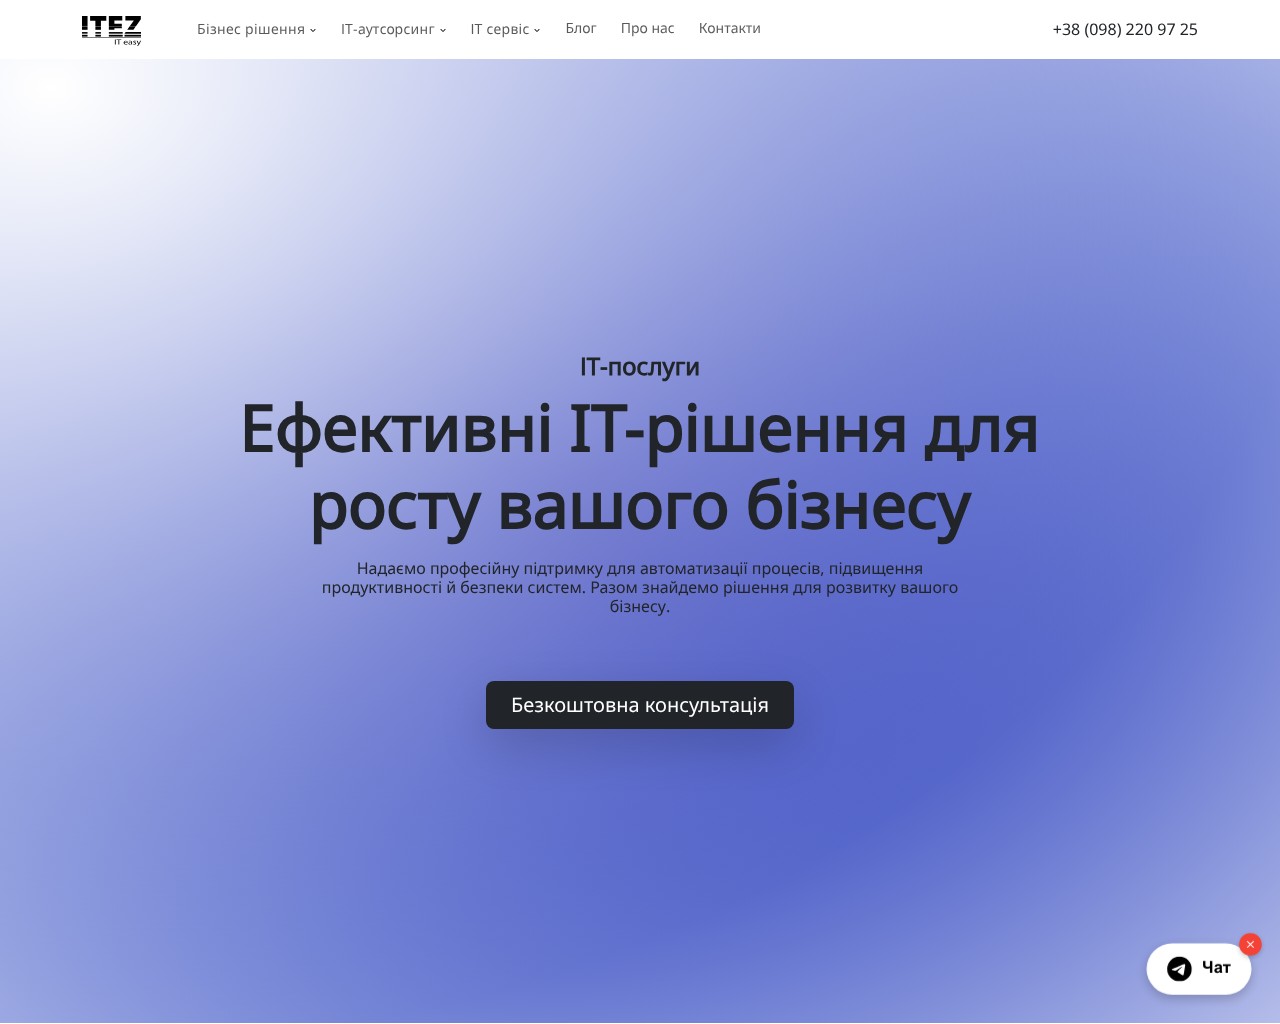The image size is (1280, 1024).
Task: Click the main heading Ефективні IT-рішення
Action: (639, 429)
